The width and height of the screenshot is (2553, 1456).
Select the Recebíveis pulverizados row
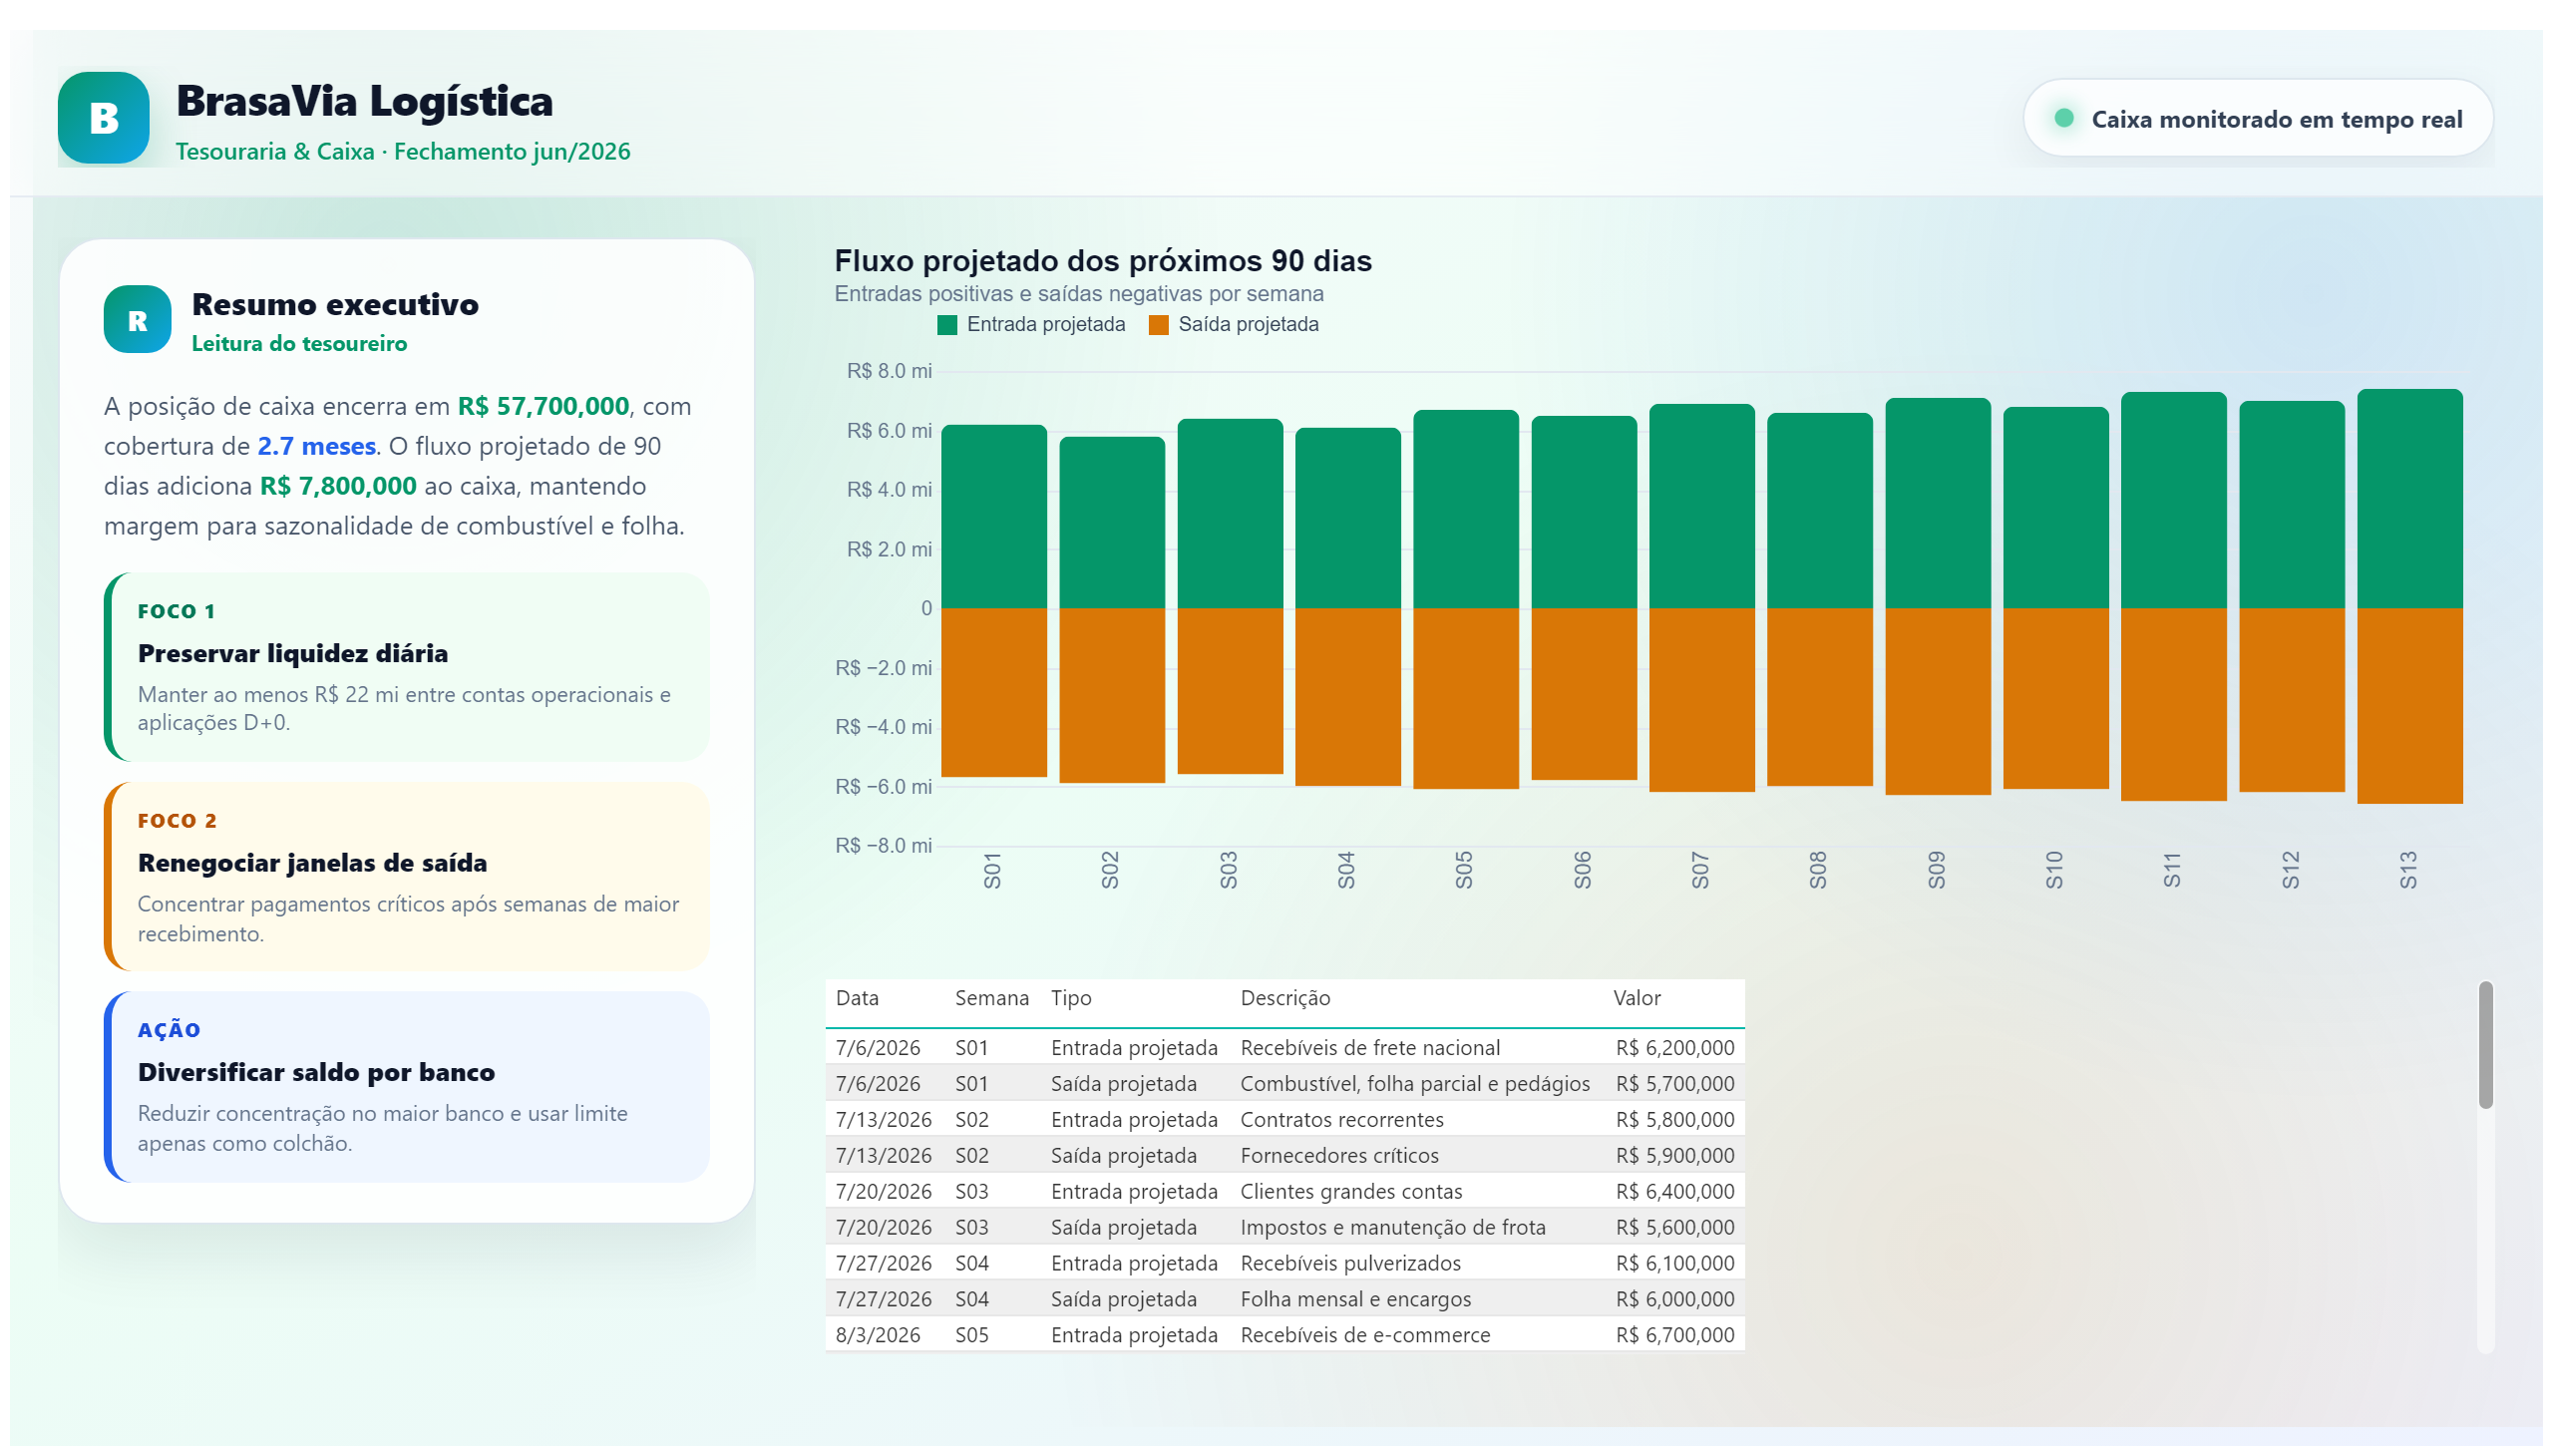pos(1285,1263)
